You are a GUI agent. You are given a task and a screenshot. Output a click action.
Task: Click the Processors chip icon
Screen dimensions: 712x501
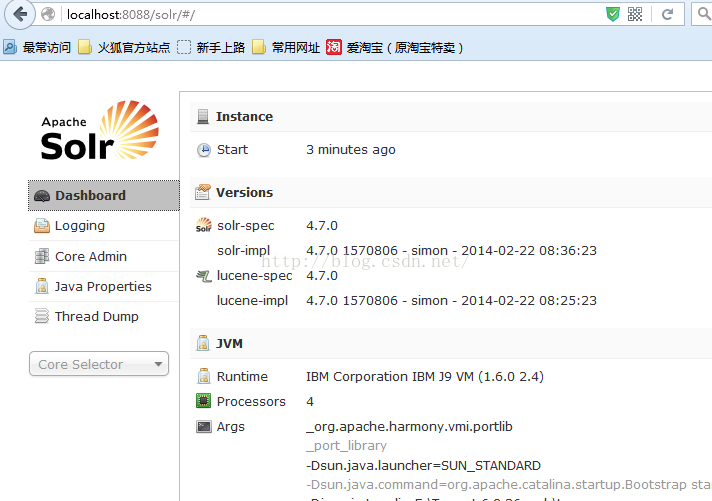tap(203, 401)
